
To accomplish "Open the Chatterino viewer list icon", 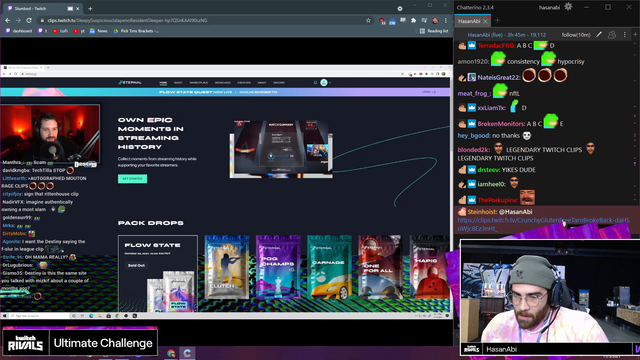I will [x=611, y=35].
